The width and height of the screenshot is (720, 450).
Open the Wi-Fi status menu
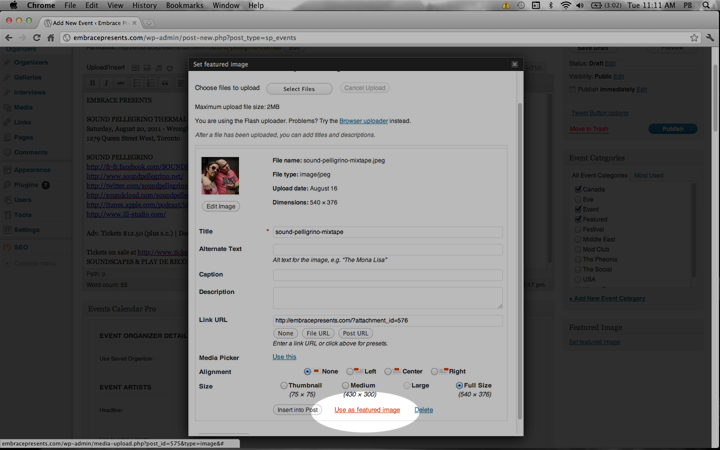click(566, 5)
